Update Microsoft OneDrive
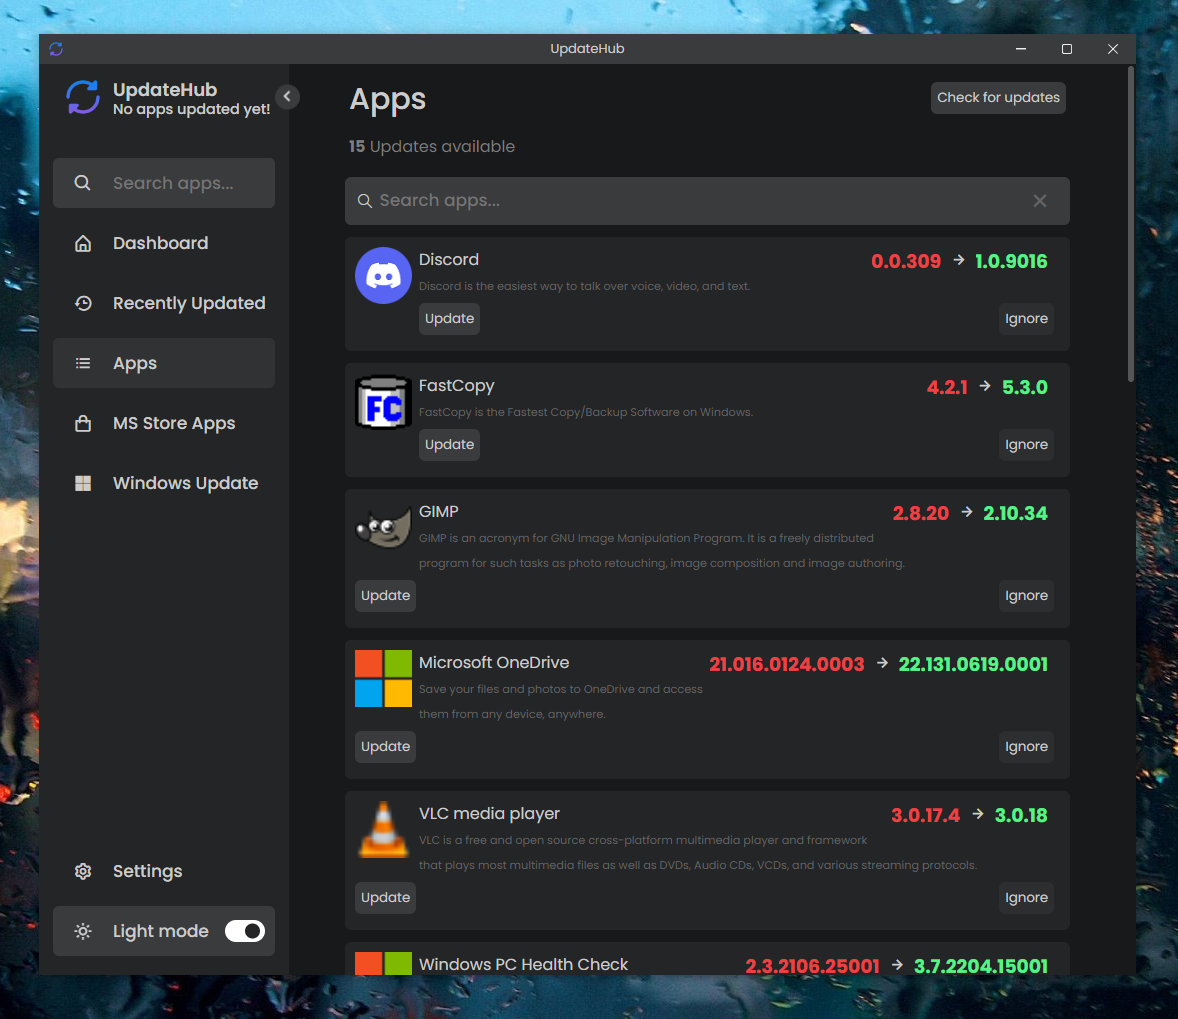Image resolution: width=1178 pixels, height=1019 pixels. [x=385, y=747]
